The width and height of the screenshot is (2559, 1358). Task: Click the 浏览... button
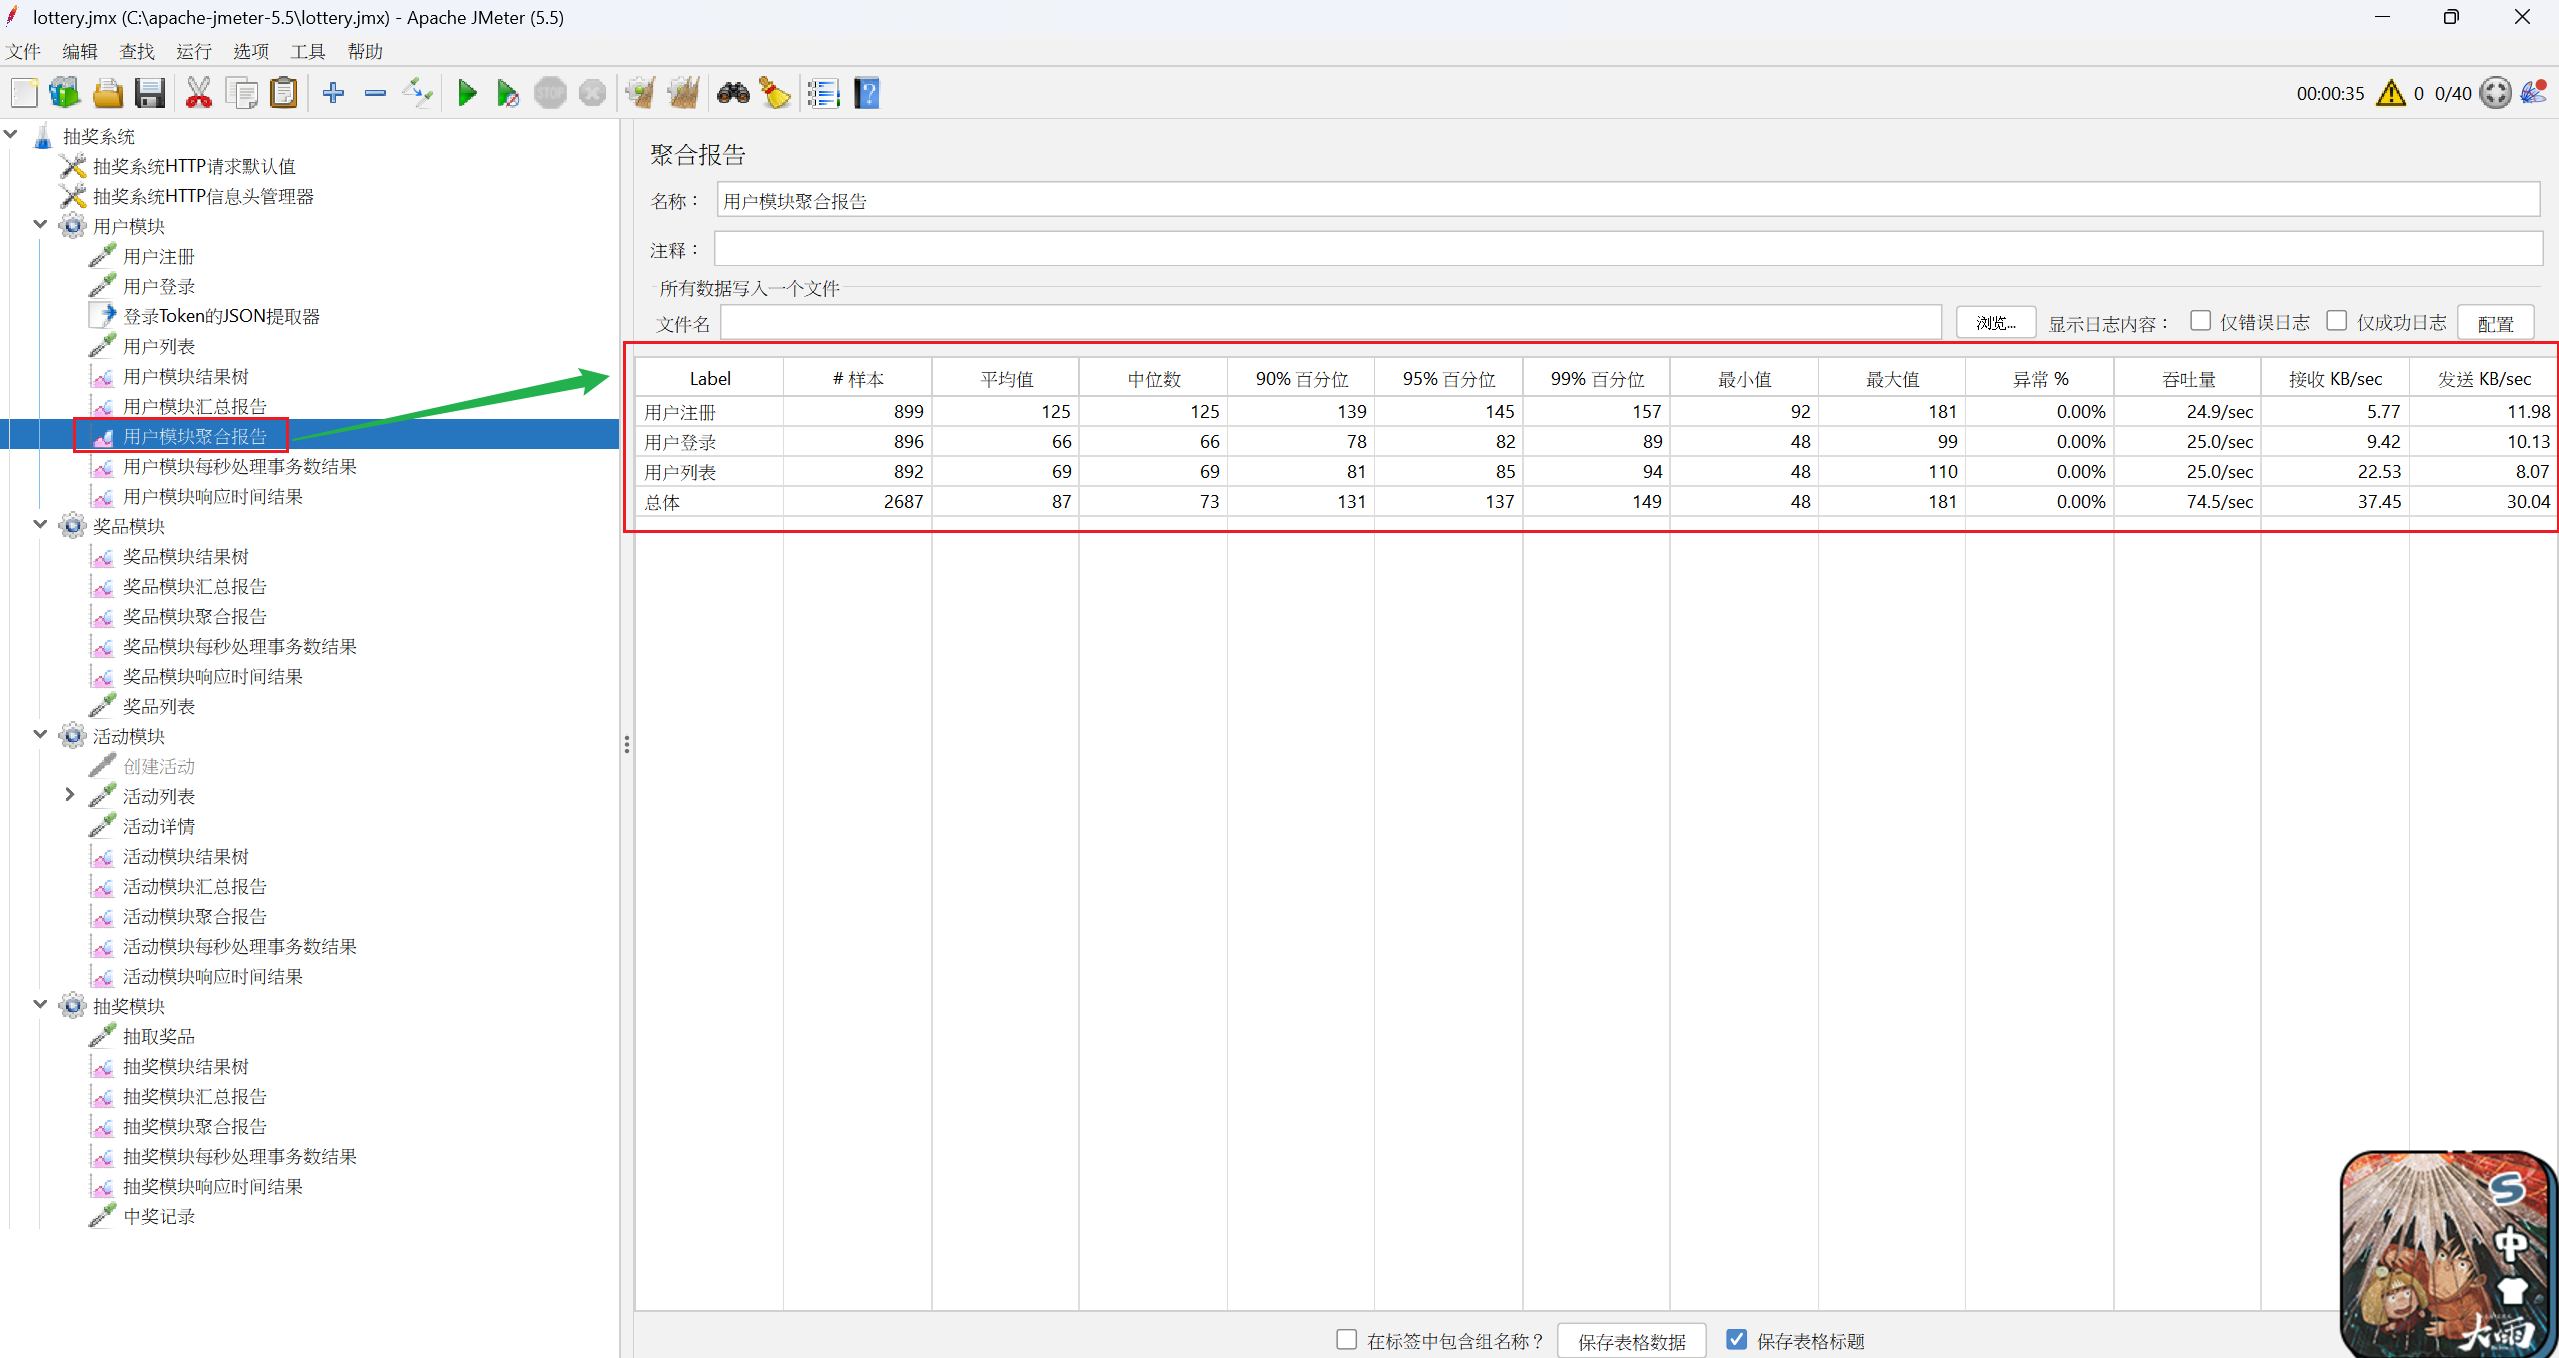1995,323
